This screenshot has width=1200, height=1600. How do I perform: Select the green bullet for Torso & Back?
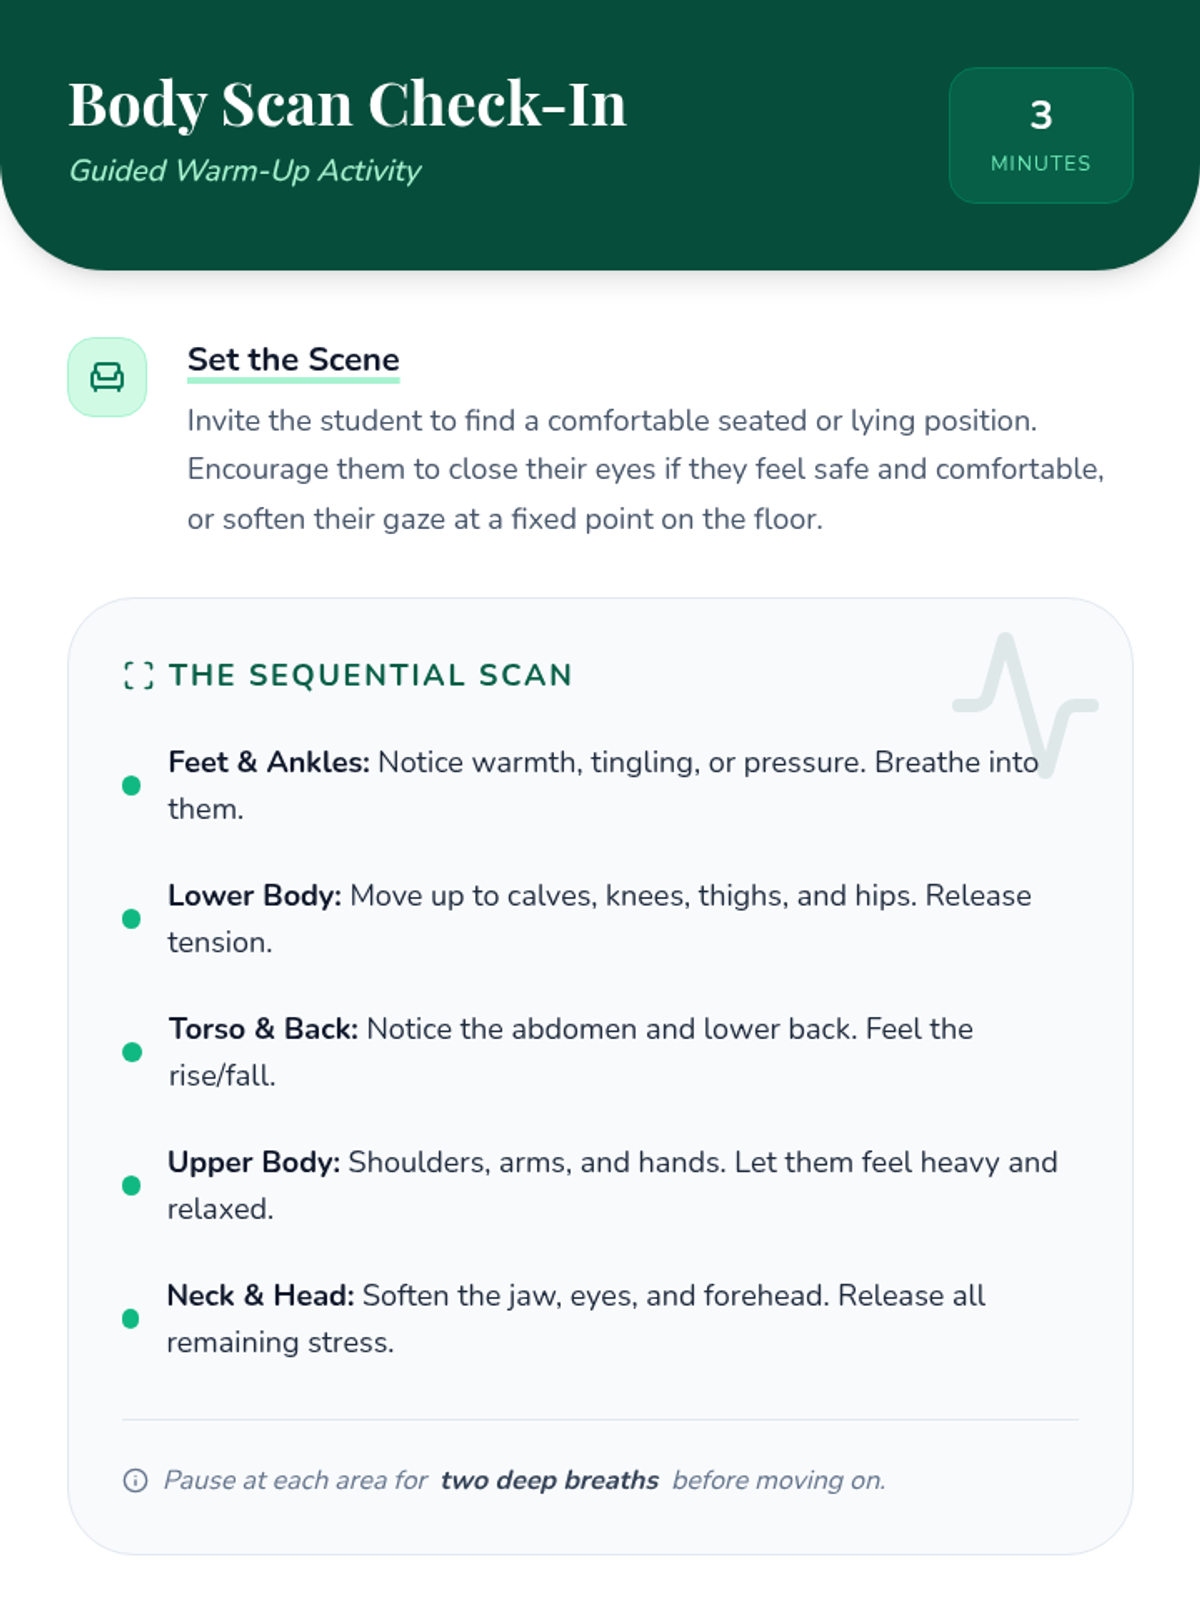pyautogui.click(x=131, y=1052)
